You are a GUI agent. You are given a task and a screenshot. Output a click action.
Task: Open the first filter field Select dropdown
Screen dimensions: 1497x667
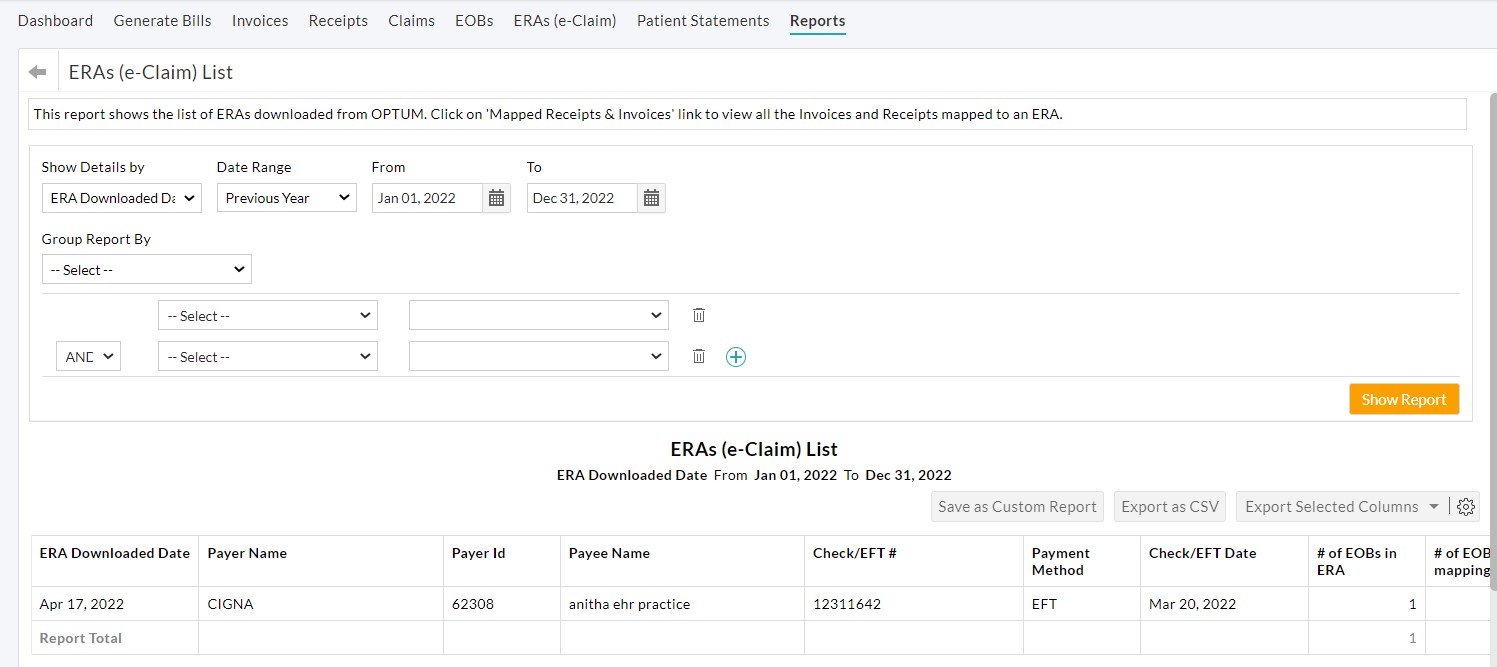[267, 314]
